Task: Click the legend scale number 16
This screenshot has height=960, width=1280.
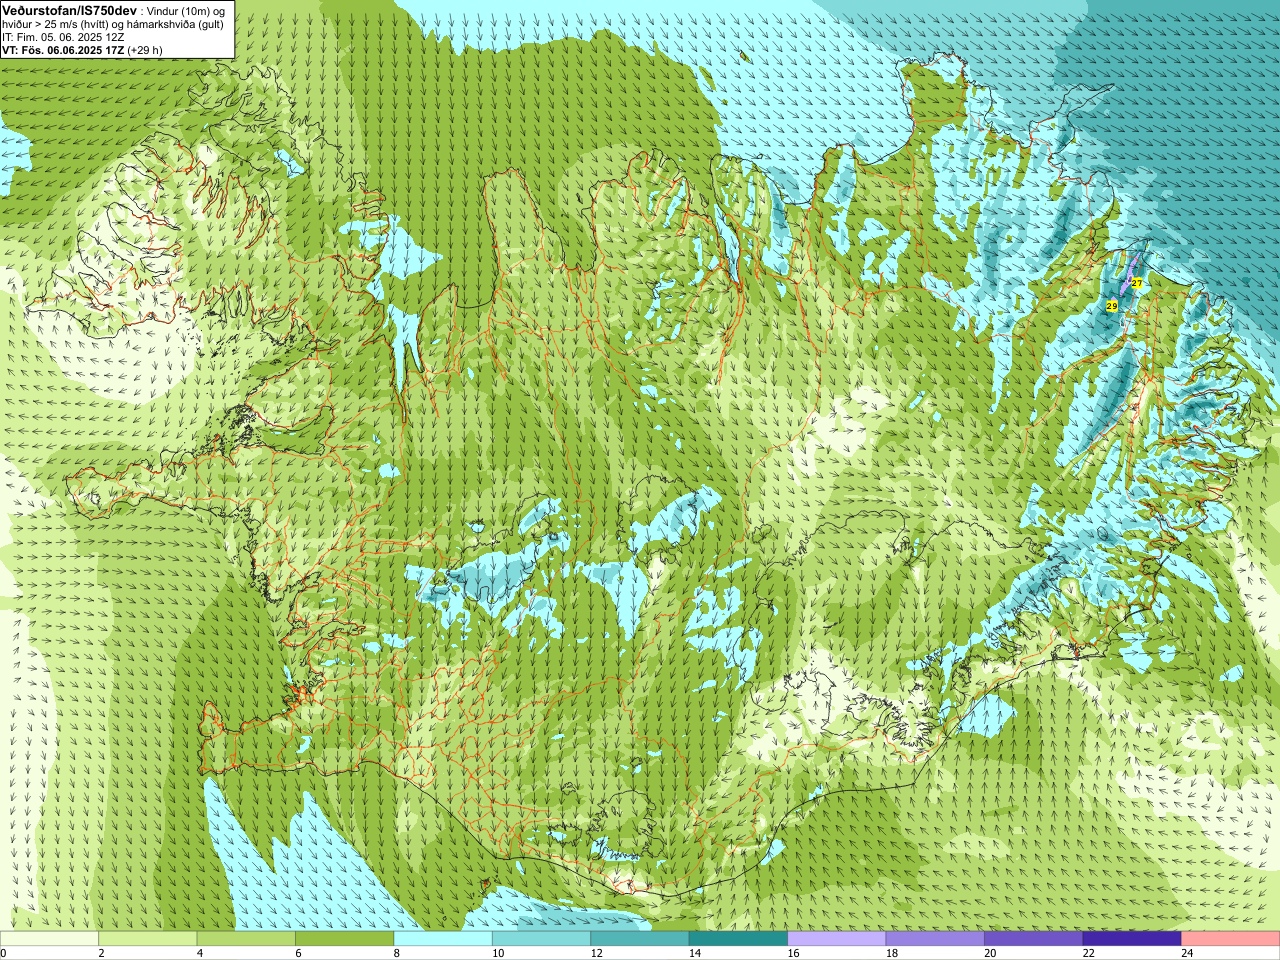Action: [x=793, y=953]
